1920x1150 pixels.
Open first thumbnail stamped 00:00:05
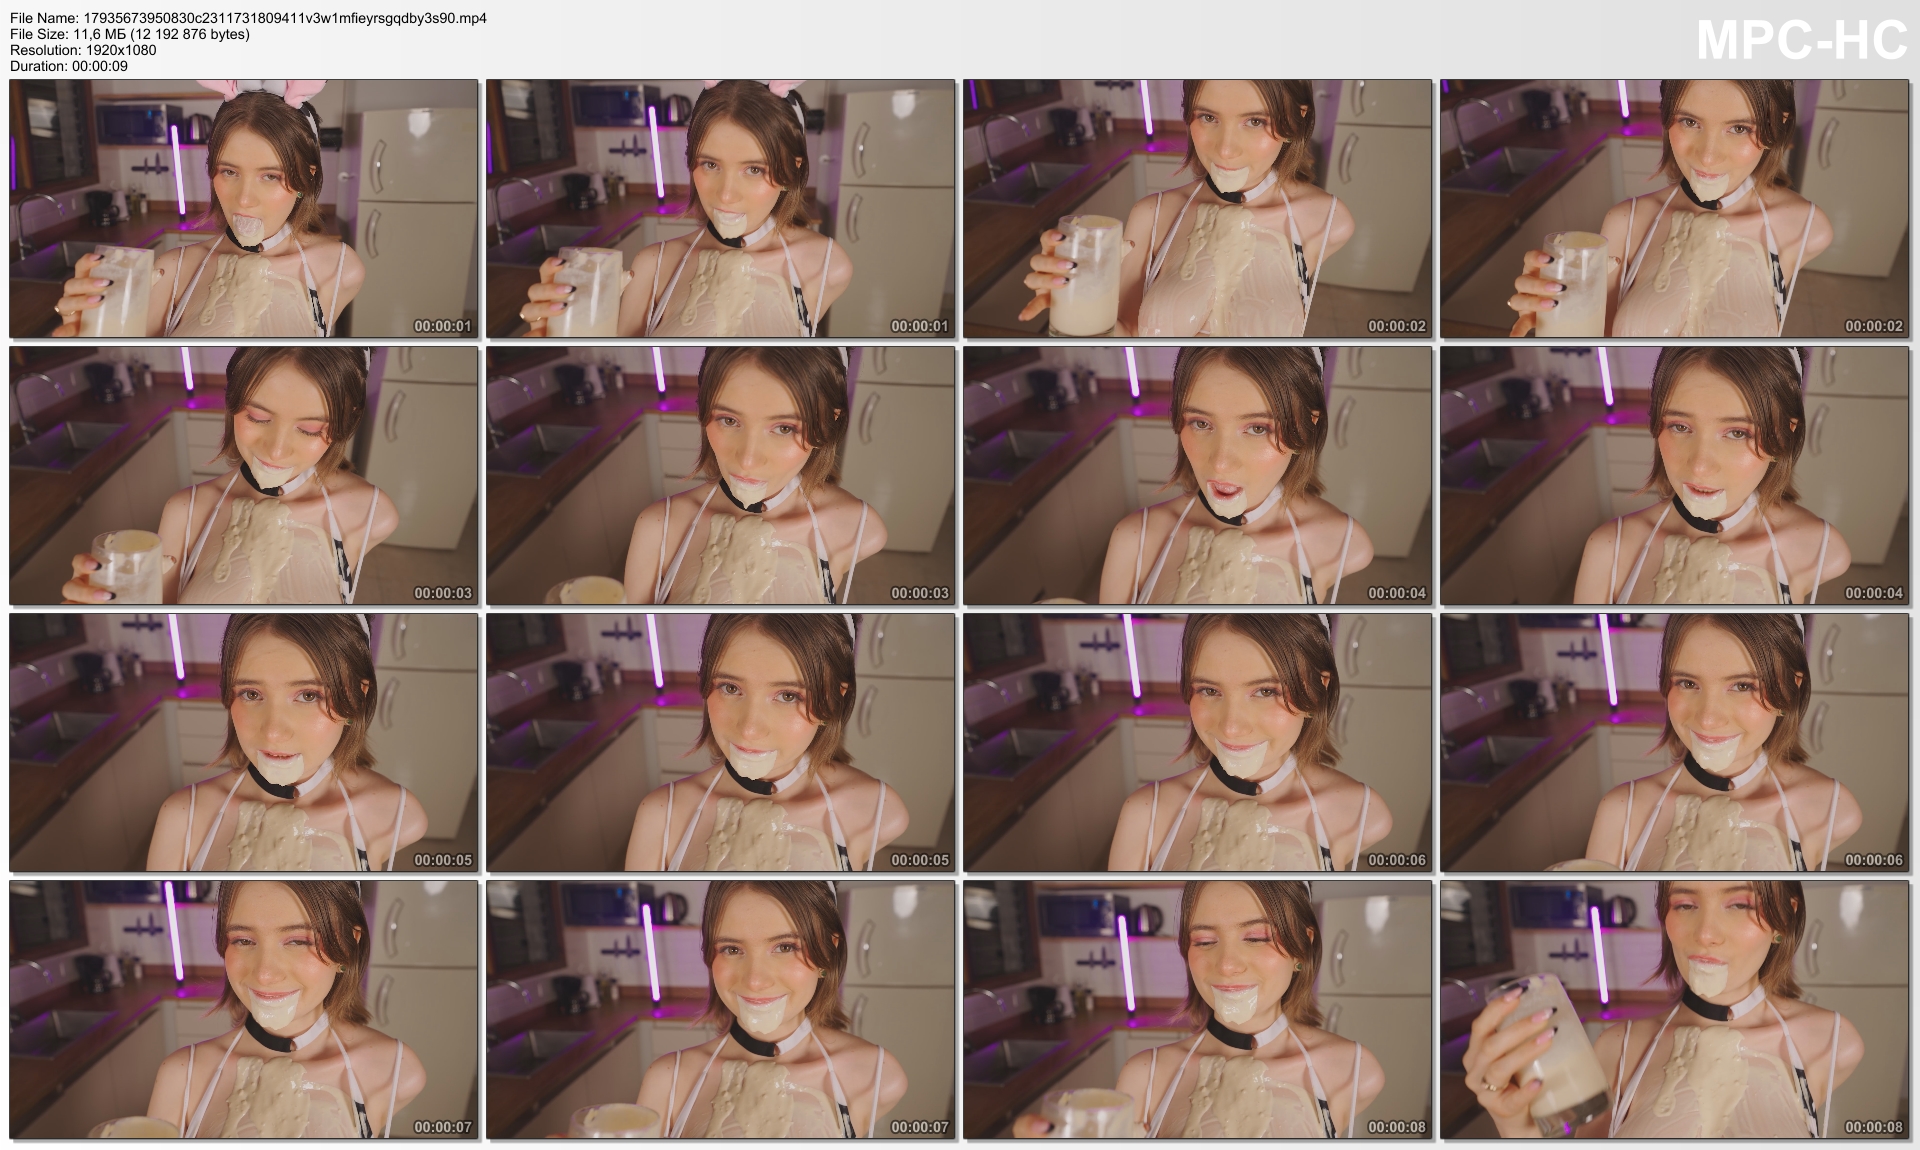point(244,743)
